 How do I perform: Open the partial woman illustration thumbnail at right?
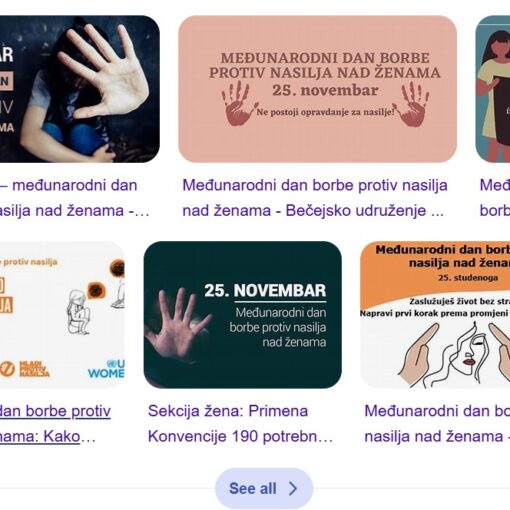click(492, 89)
